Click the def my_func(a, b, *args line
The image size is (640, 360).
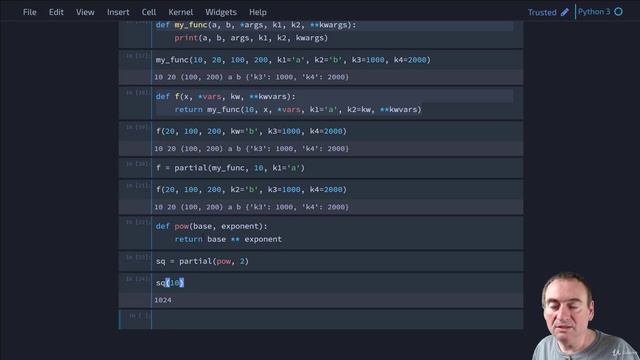click(256, 25)
